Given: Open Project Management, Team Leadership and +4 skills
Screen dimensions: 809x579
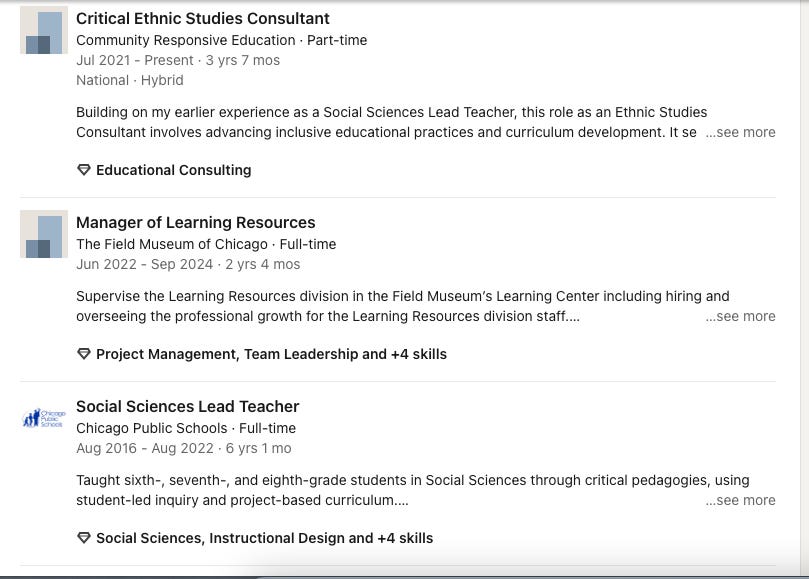Looking at the screenshot, I should pyautogui.click(x=271, y=354).
